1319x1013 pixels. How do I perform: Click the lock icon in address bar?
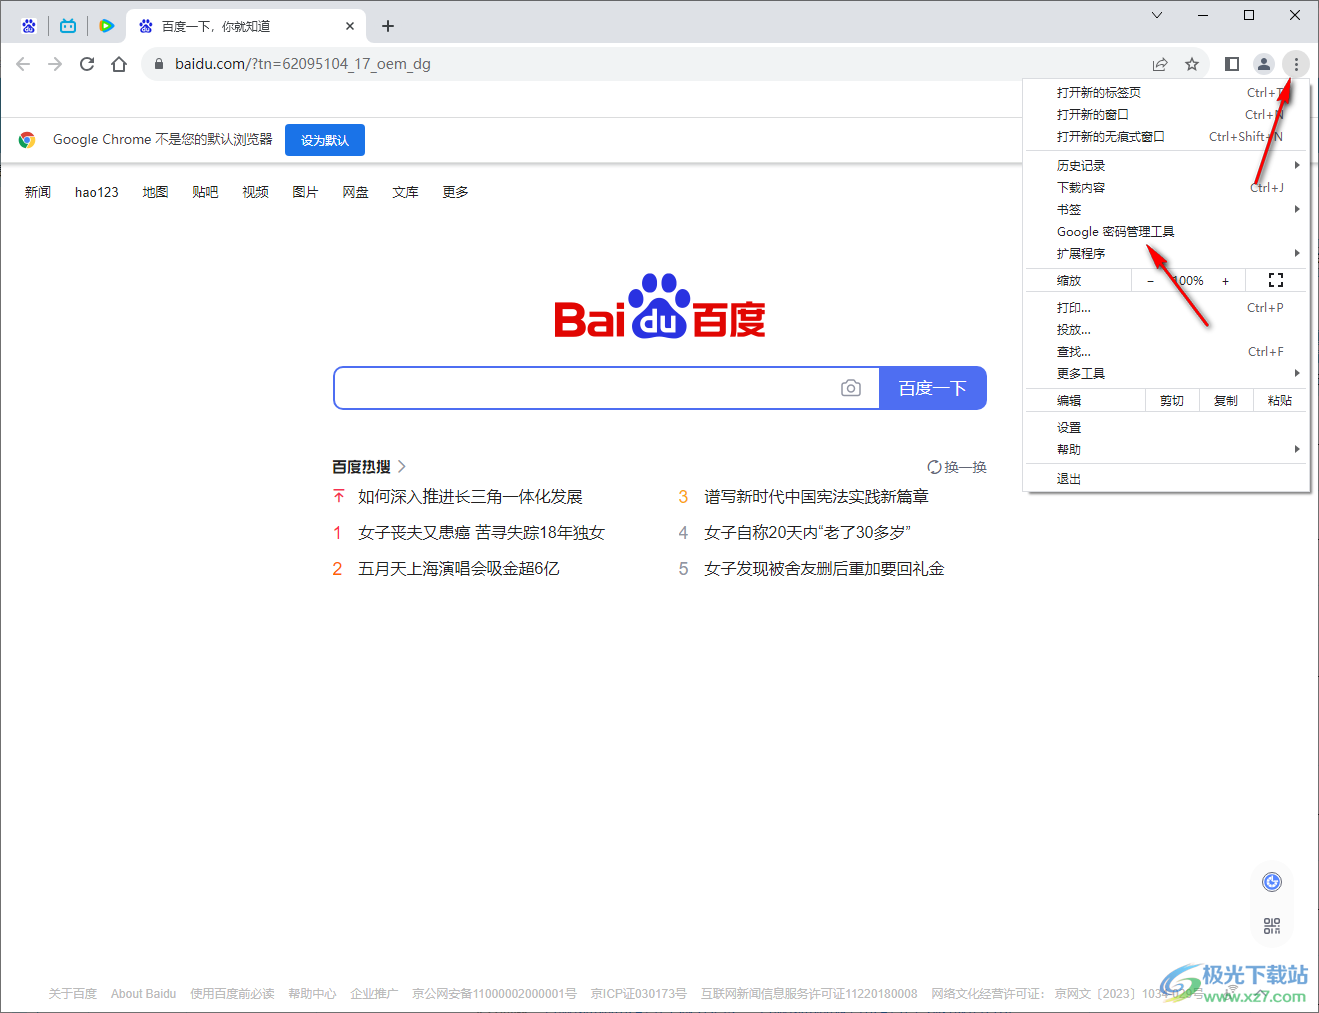(x=158, y=64)
